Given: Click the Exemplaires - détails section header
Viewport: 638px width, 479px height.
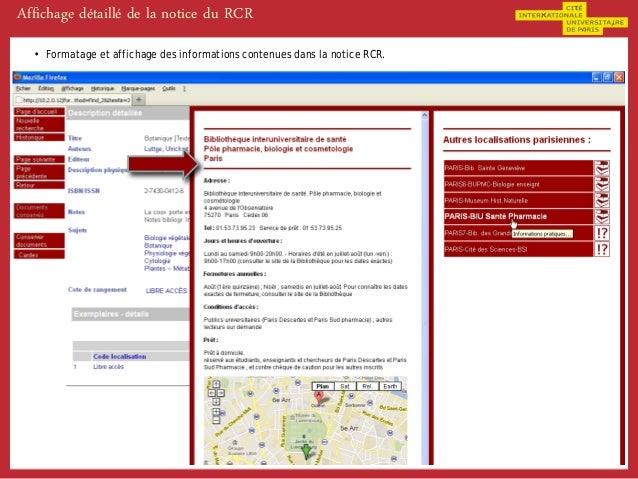Looking at the screenshot, I should 131,314.
